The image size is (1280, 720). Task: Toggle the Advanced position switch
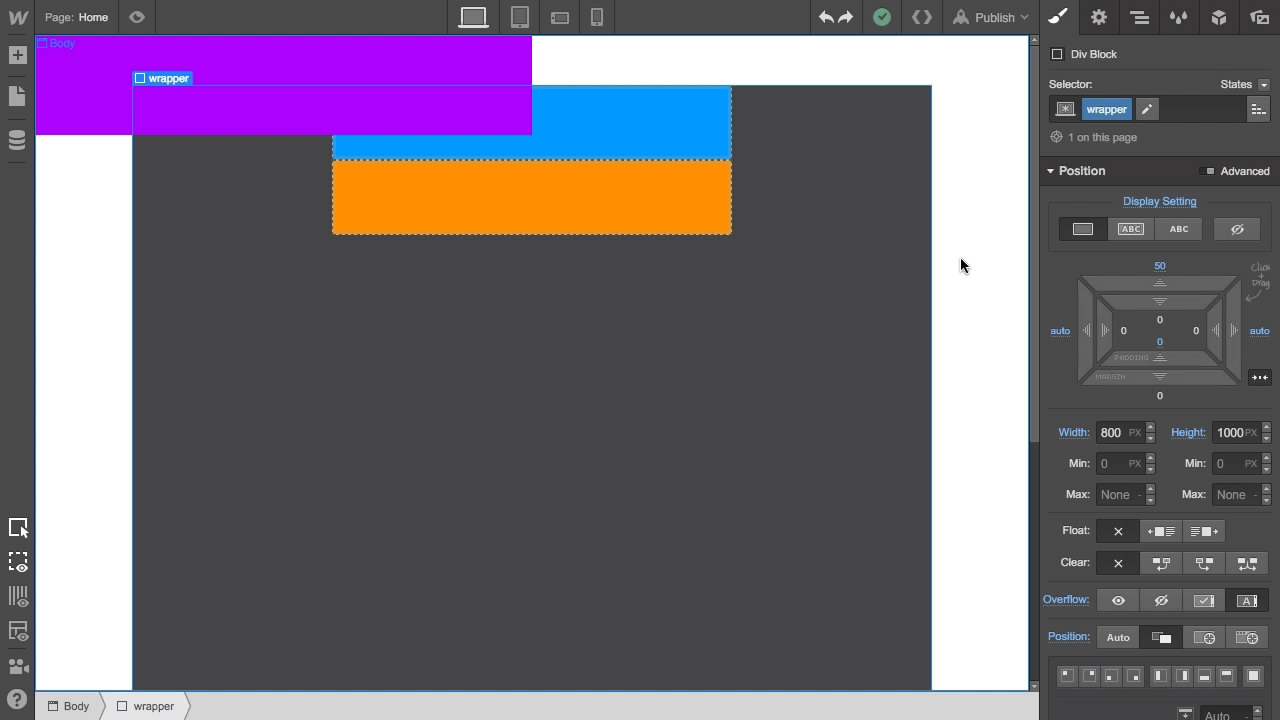[x=1236, y=171]
